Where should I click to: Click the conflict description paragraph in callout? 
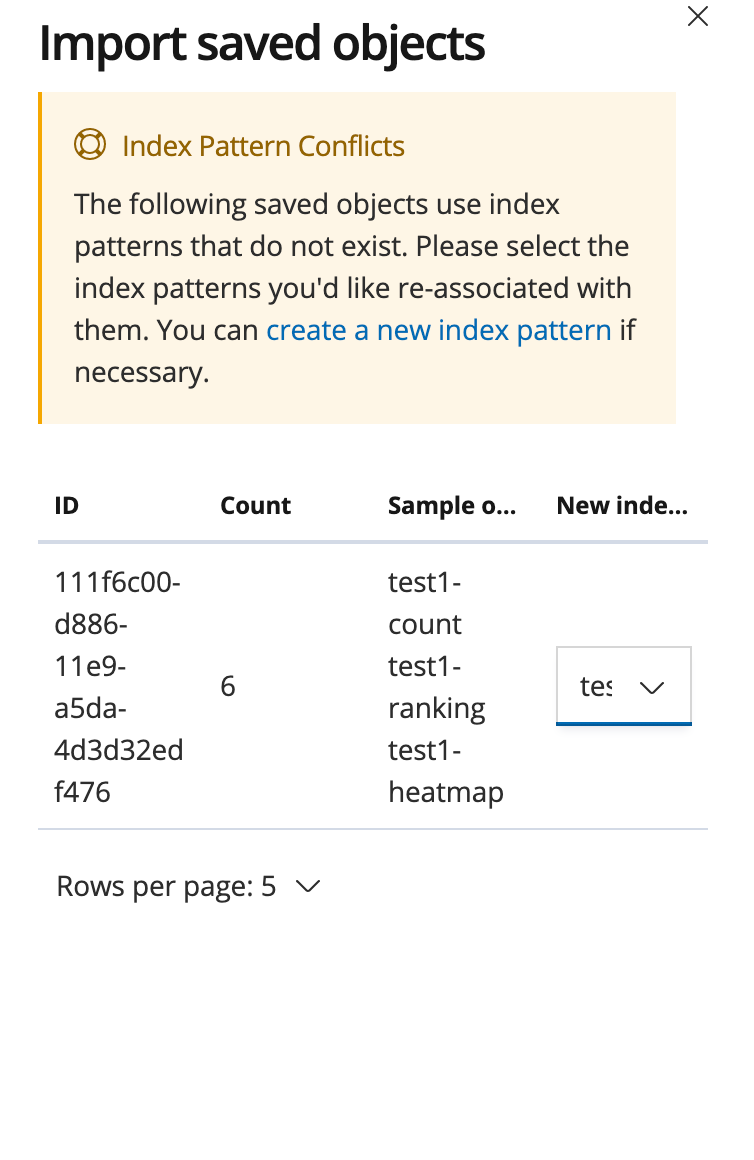point(355,288)
